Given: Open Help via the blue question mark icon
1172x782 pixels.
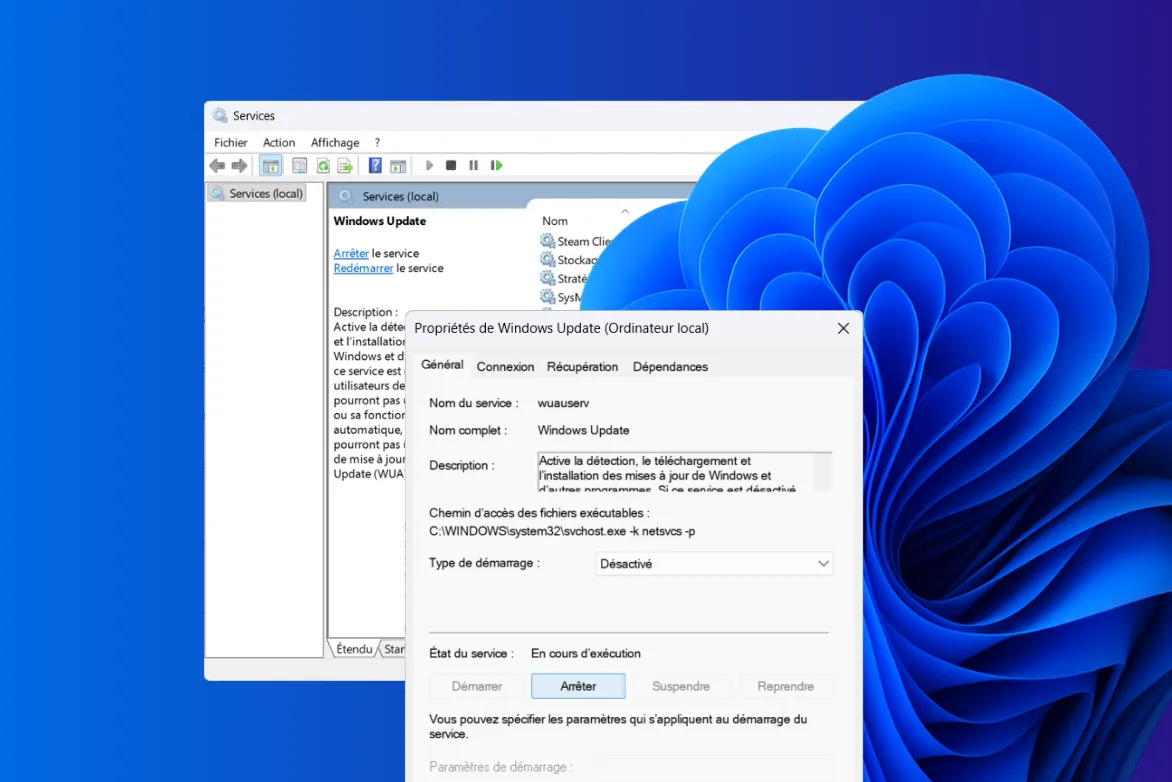Looking at the screenshot, I should pyautogui.click(x=375, y=166).
